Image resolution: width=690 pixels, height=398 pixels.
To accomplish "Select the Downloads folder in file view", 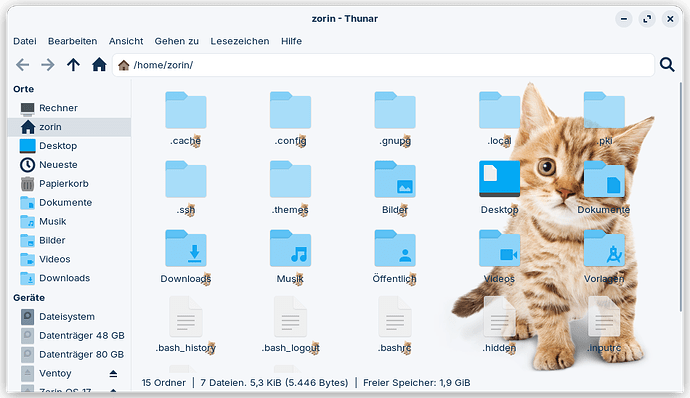I will 186,248.
